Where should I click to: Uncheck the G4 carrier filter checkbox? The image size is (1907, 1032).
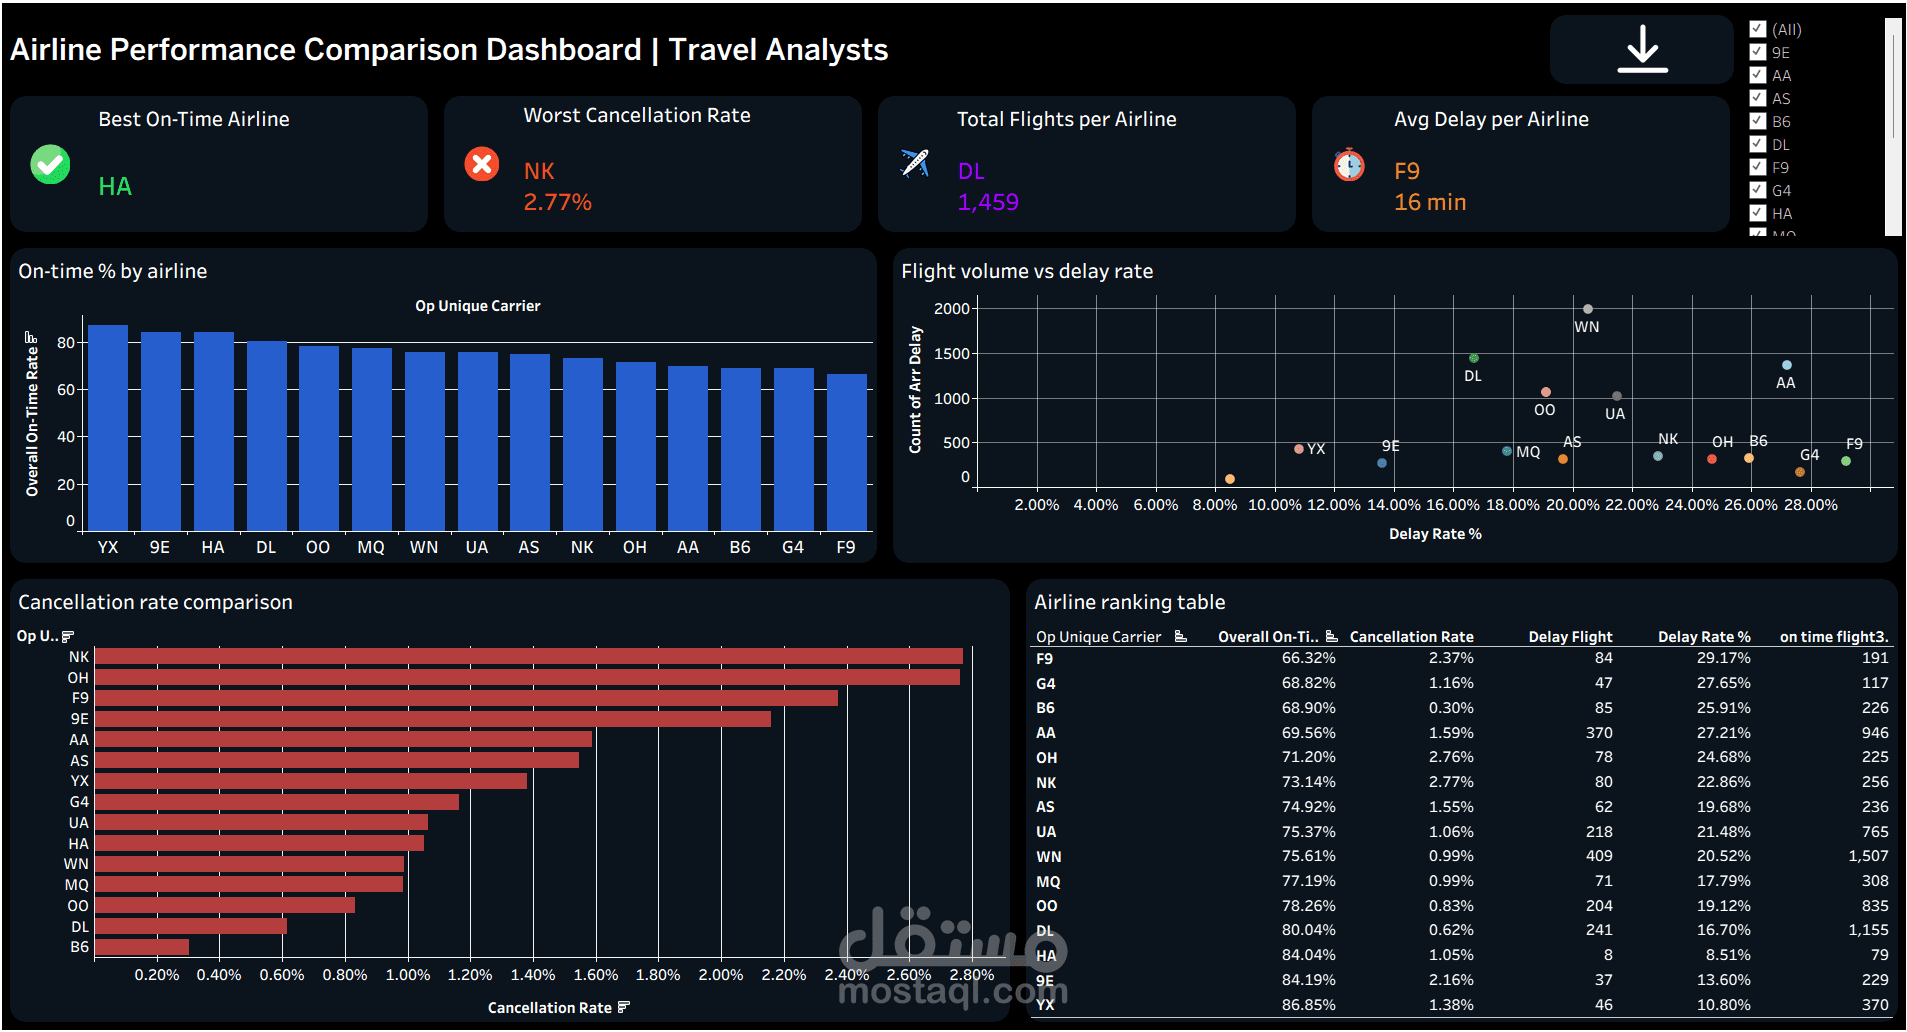(1758, 190)
